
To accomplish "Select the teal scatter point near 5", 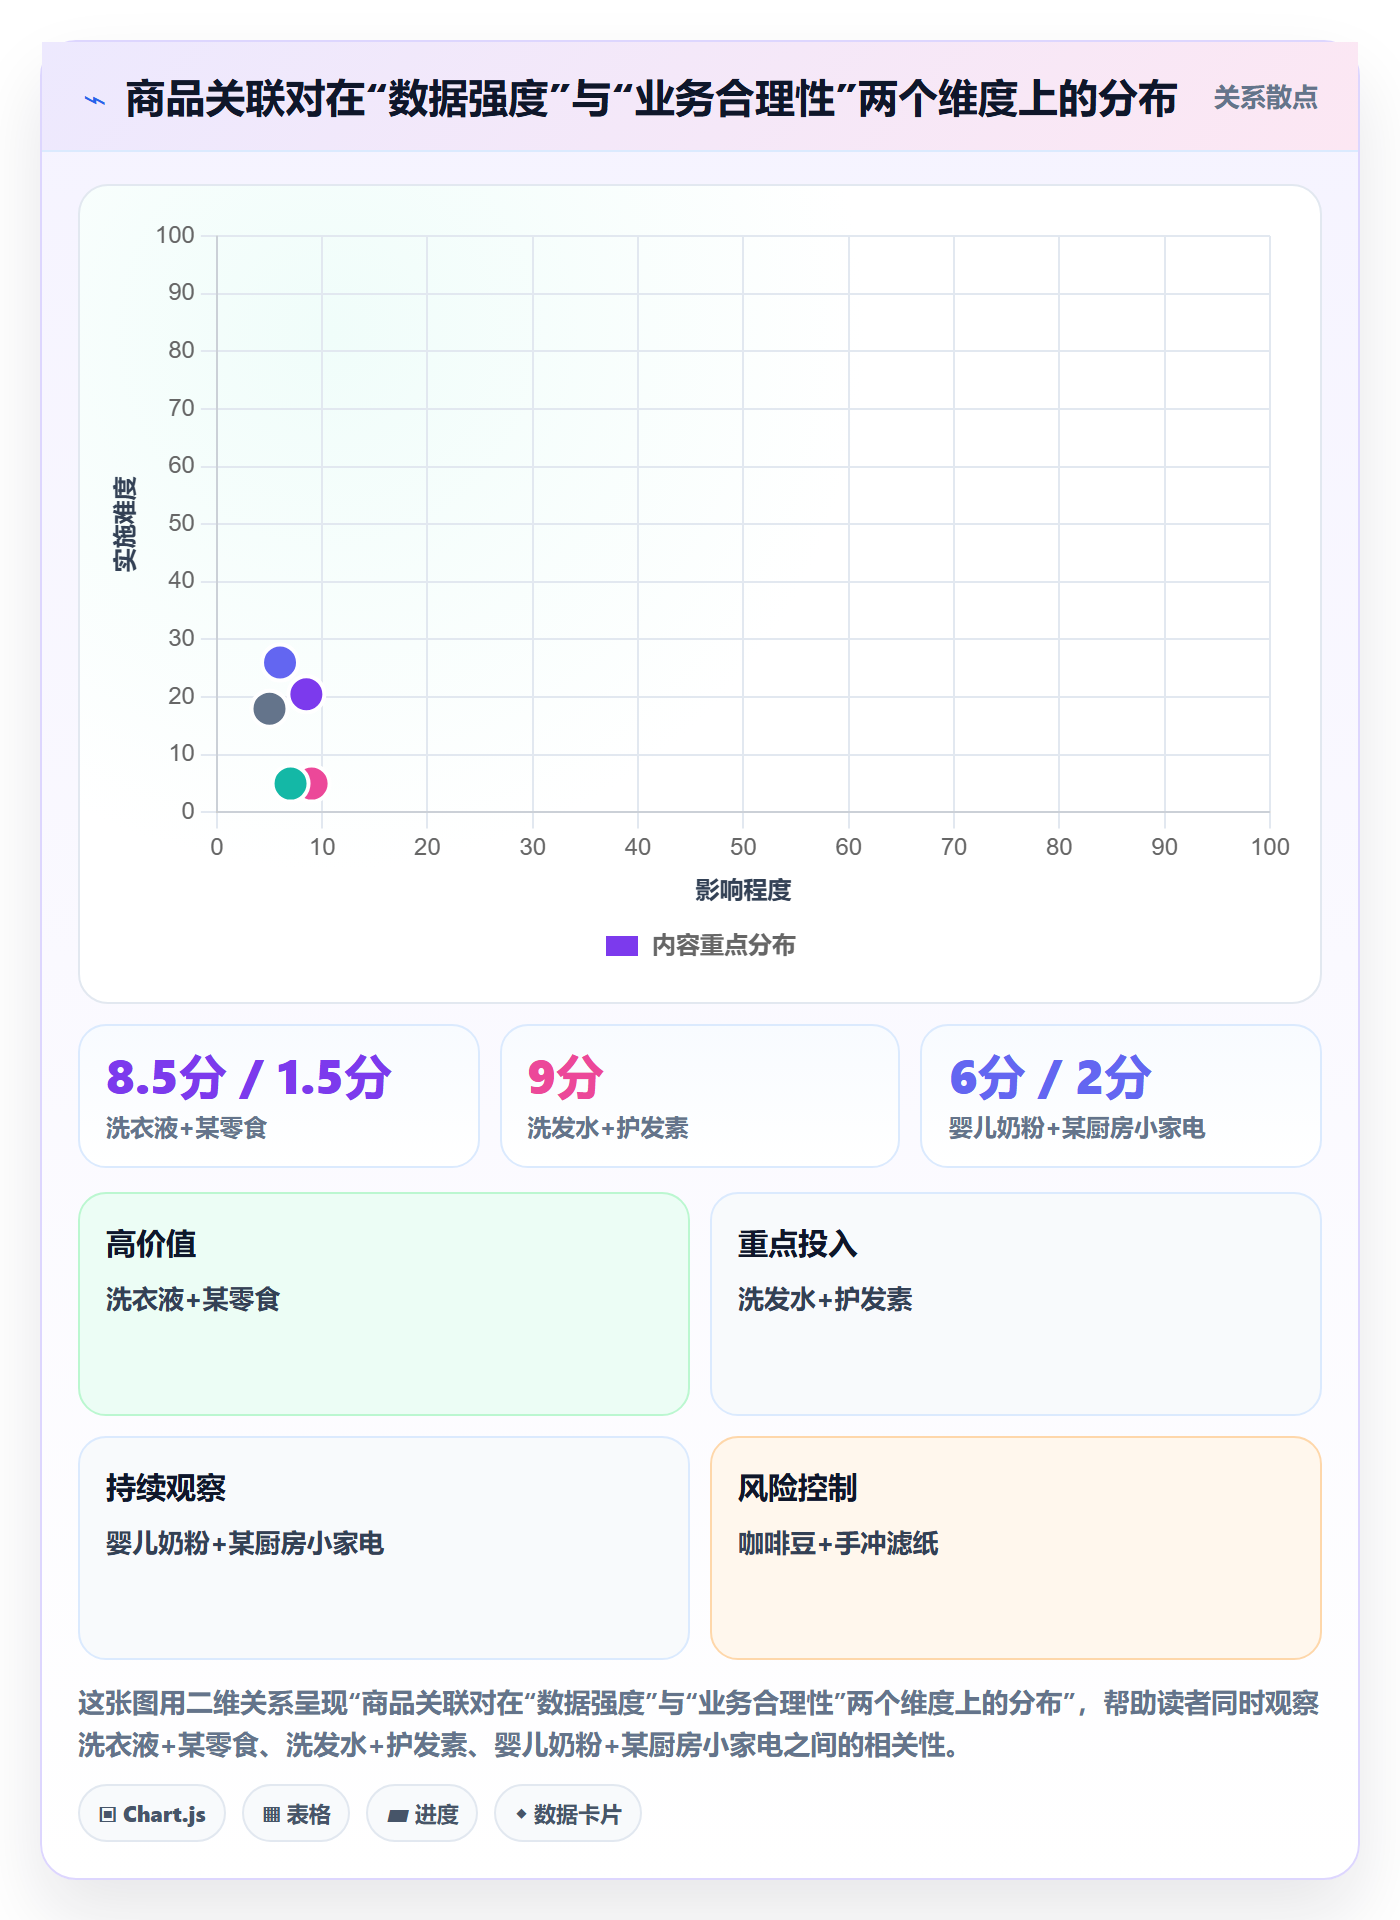I will (290, 783).
